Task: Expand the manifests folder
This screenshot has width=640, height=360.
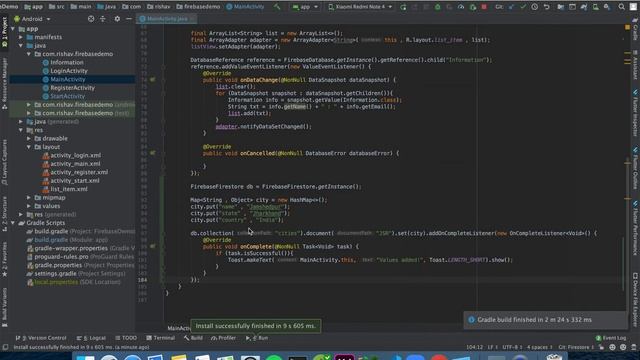Action: [21, 37]
